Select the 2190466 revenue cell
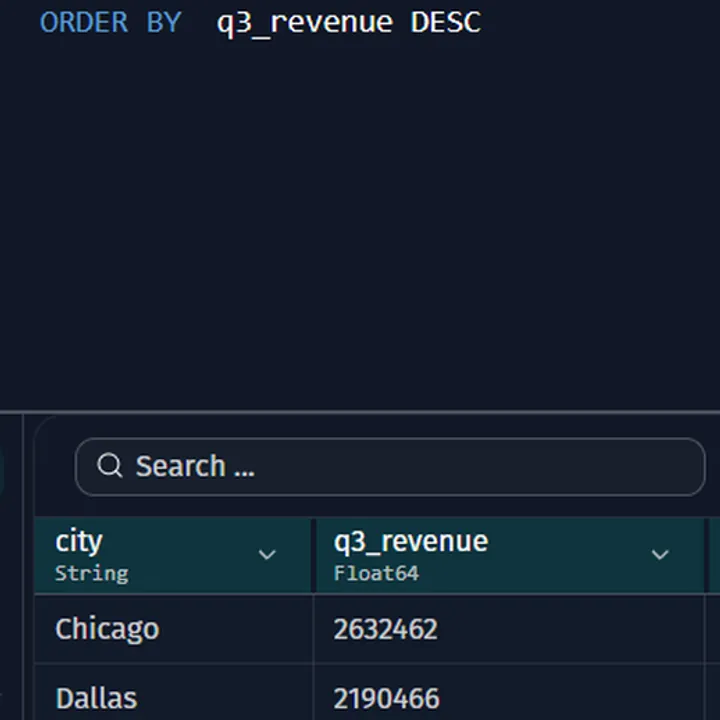Image resolution: width=720 pixels, height=720 pixels. click(x=509, y=692)
